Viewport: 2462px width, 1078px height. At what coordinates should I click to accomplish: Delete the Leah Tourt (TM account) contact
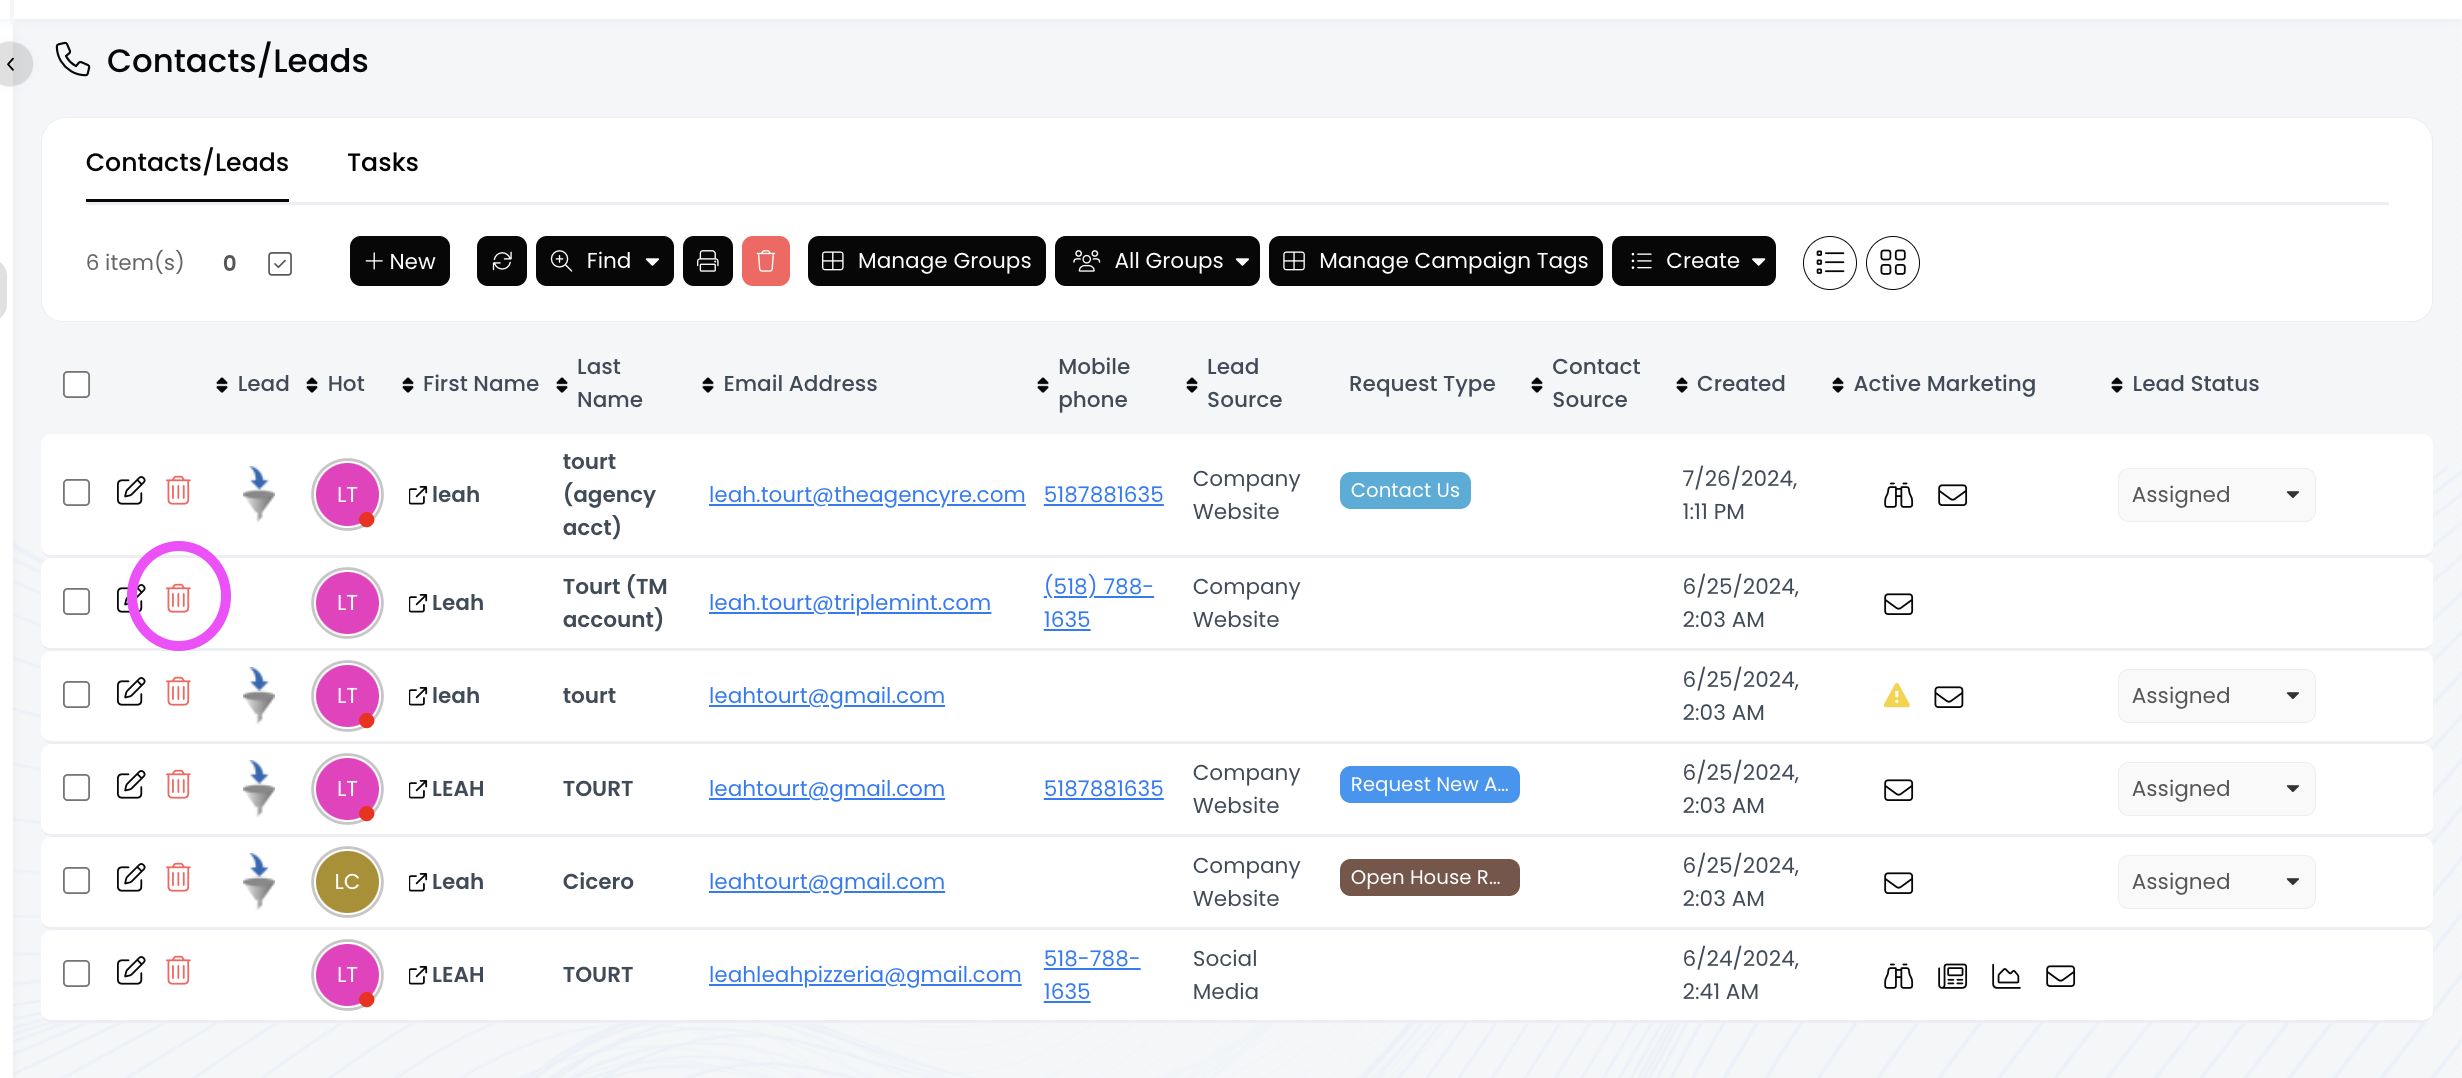(x=178, y=599)
